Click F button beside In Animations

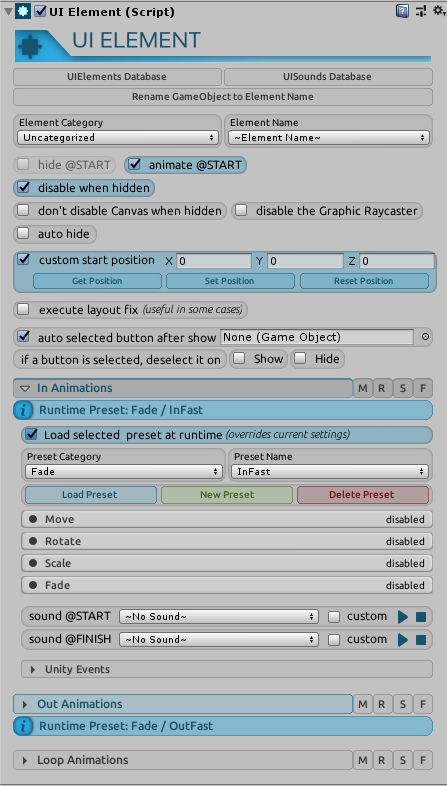(423, 388)
